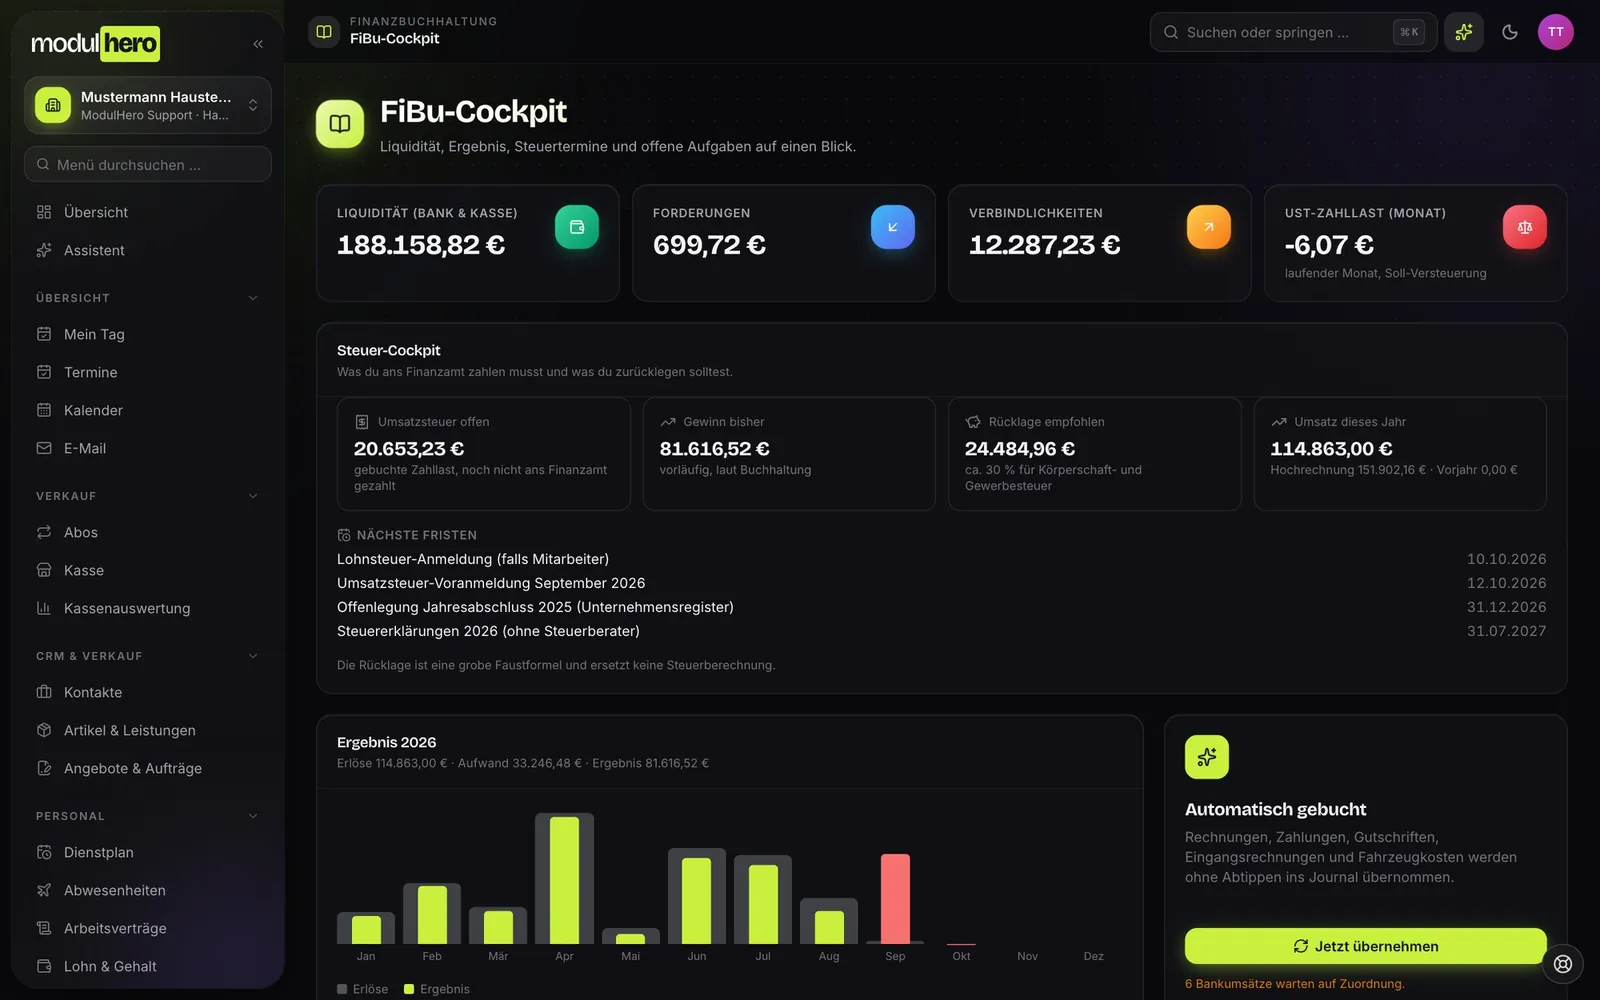Click the April bar in Ergebnis chart

564,878
